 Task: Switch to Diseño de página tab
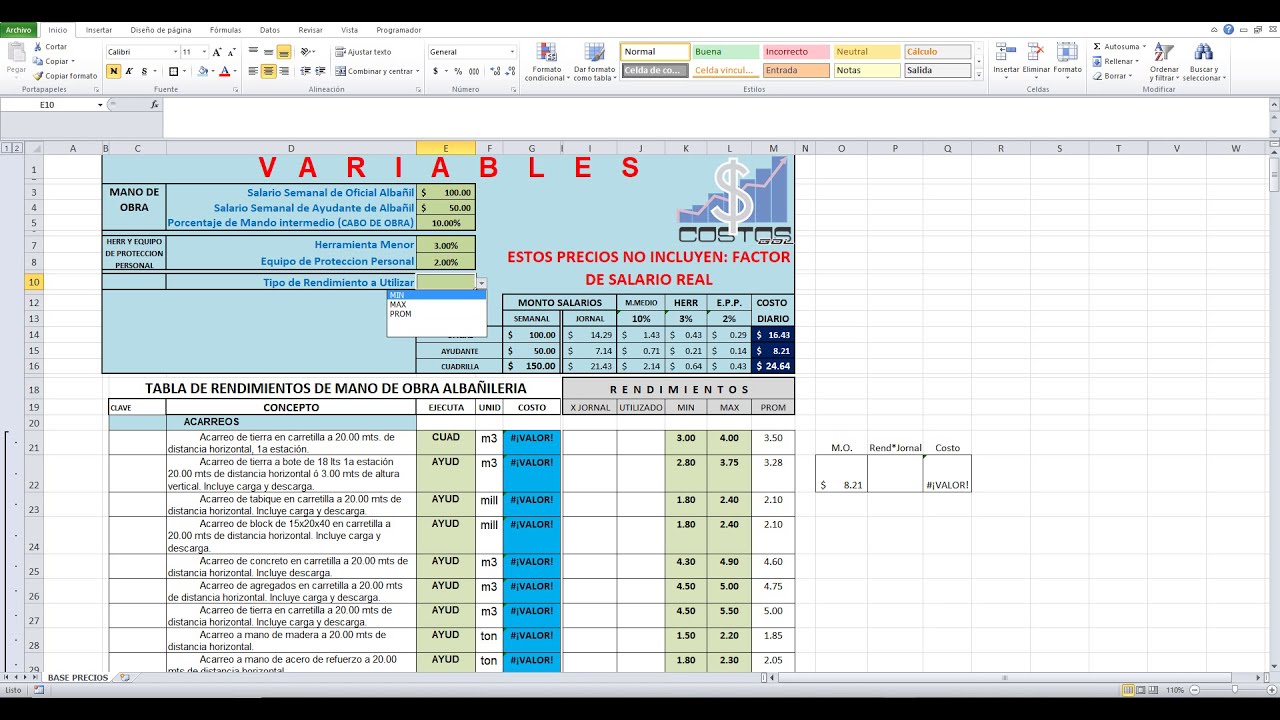click(x=161, y=30)
